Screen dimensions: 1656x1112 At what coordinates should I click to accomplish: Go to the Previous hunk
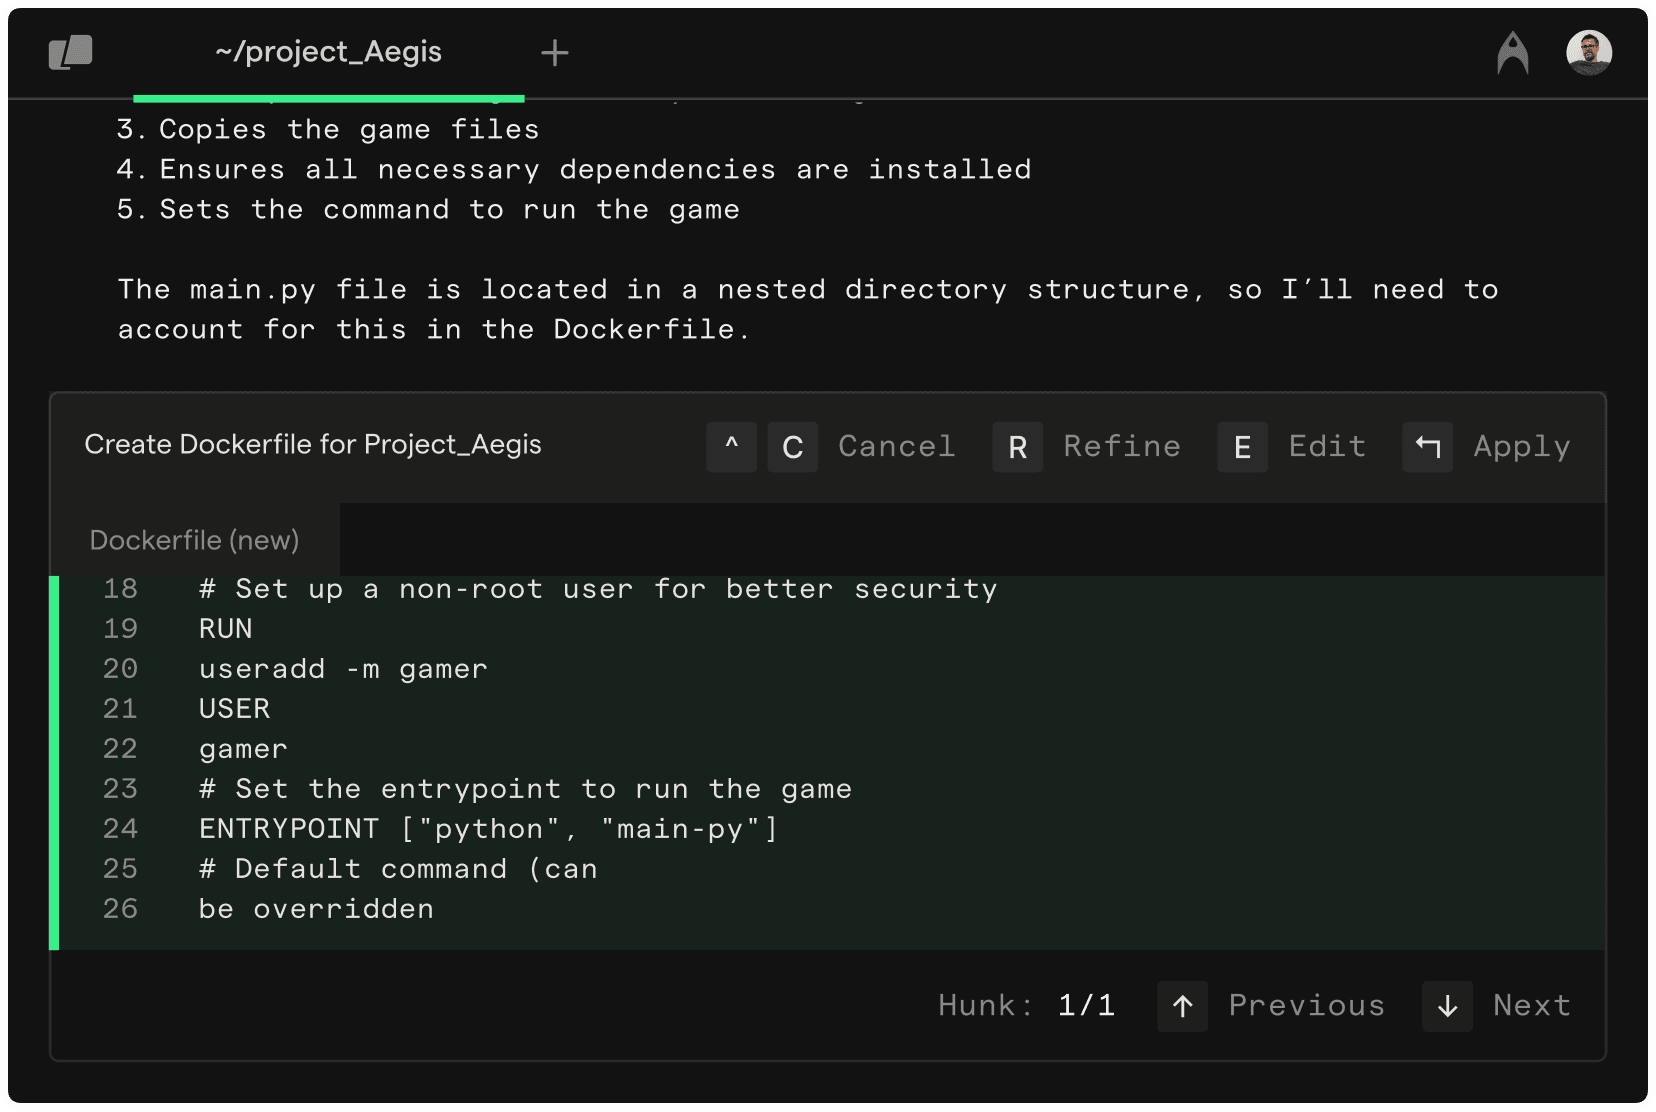tap(1306, 1006)
